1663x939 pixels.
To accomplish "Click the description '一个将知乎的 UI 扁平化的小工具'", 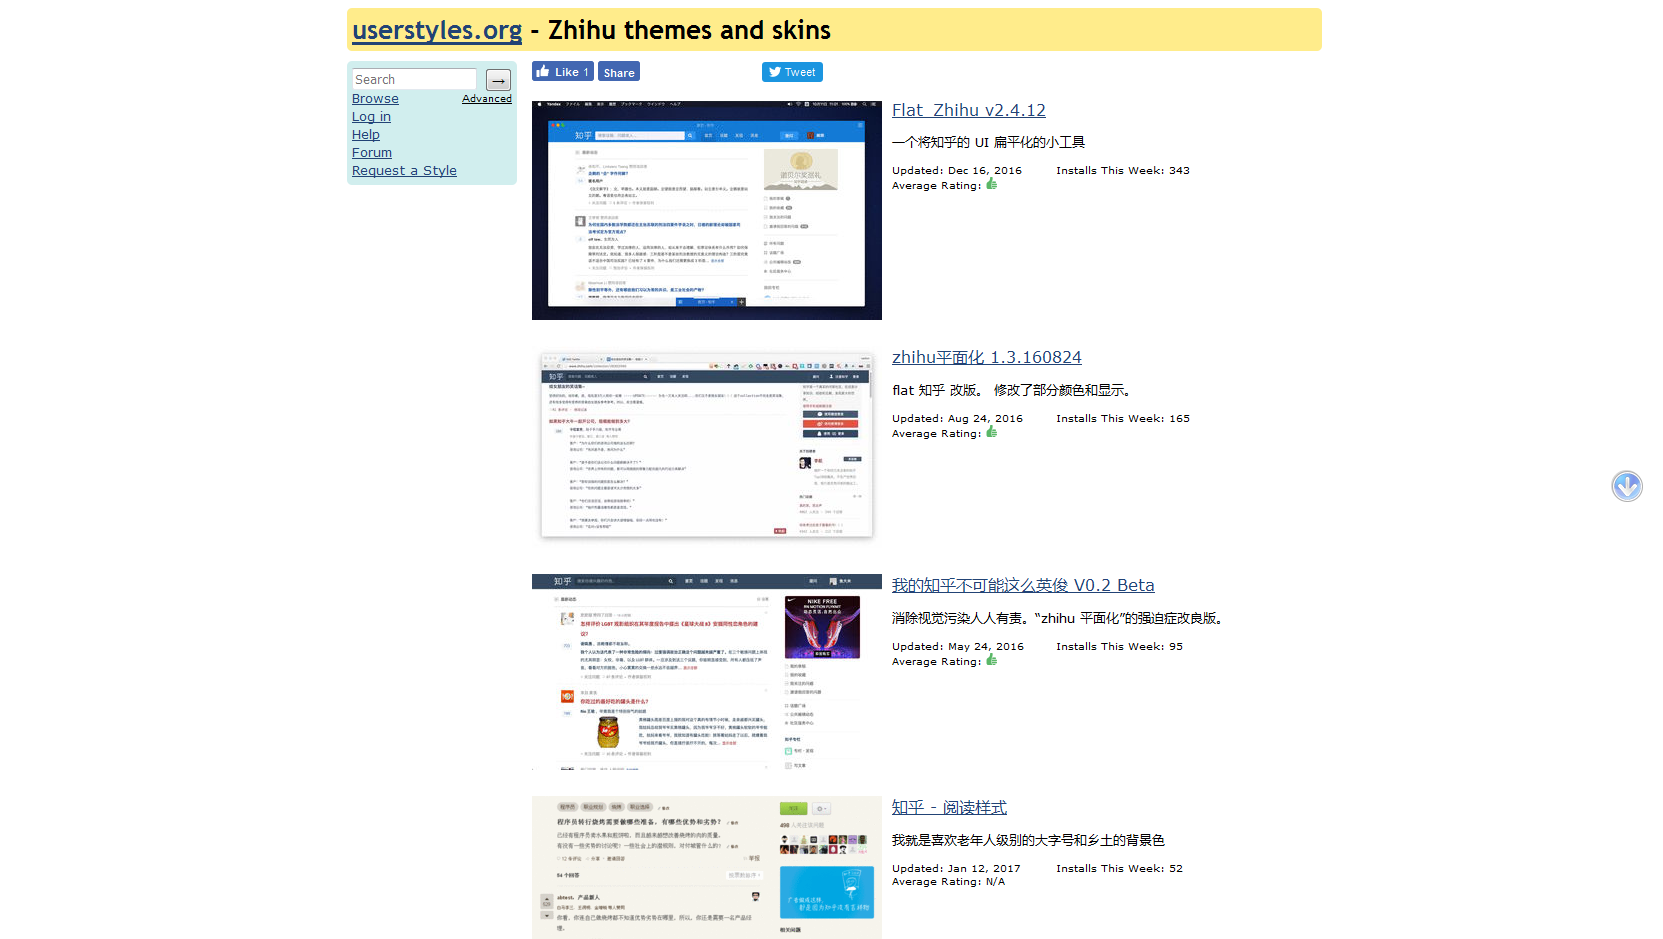I will tap(988, 142).
